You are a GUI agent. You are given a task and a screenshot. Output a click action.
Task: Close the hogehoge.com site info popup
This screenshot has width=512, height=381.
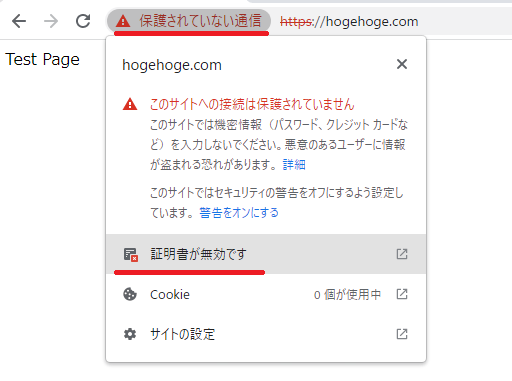[402, 64]
